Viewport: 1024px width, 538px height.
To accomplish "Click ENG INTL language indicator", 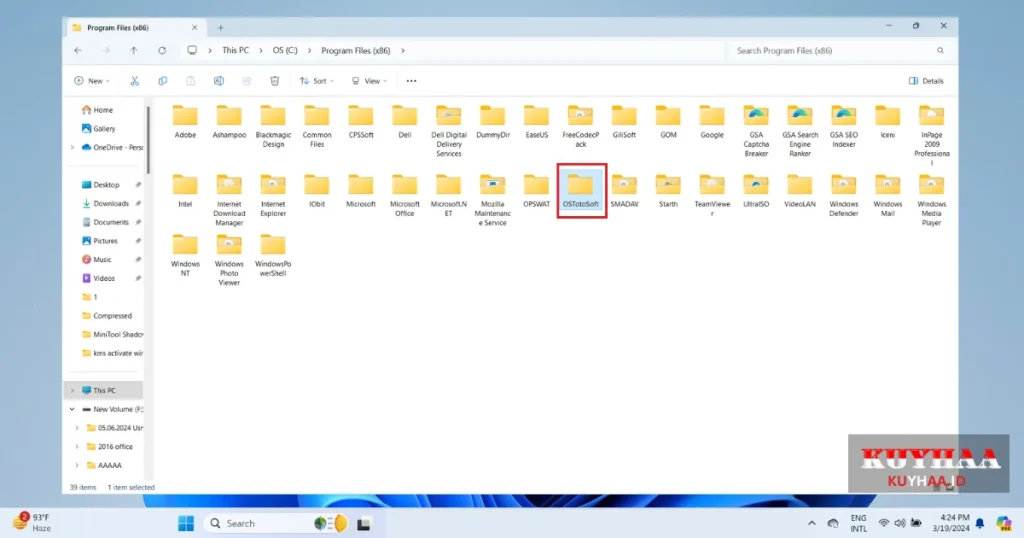I will click(858, 523).
